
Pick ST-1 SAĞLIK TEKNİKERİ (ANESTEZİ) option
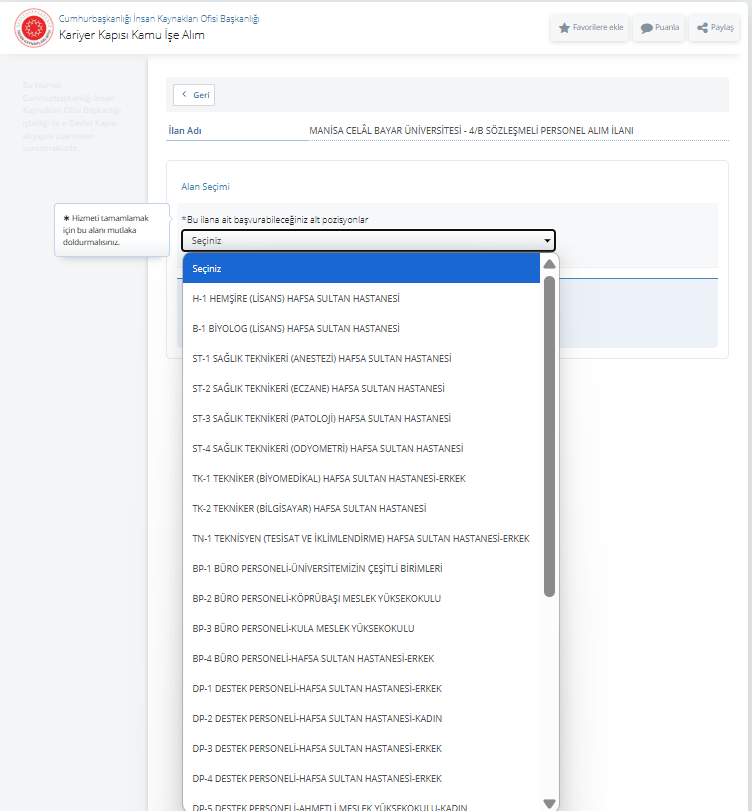pos(361,358)
